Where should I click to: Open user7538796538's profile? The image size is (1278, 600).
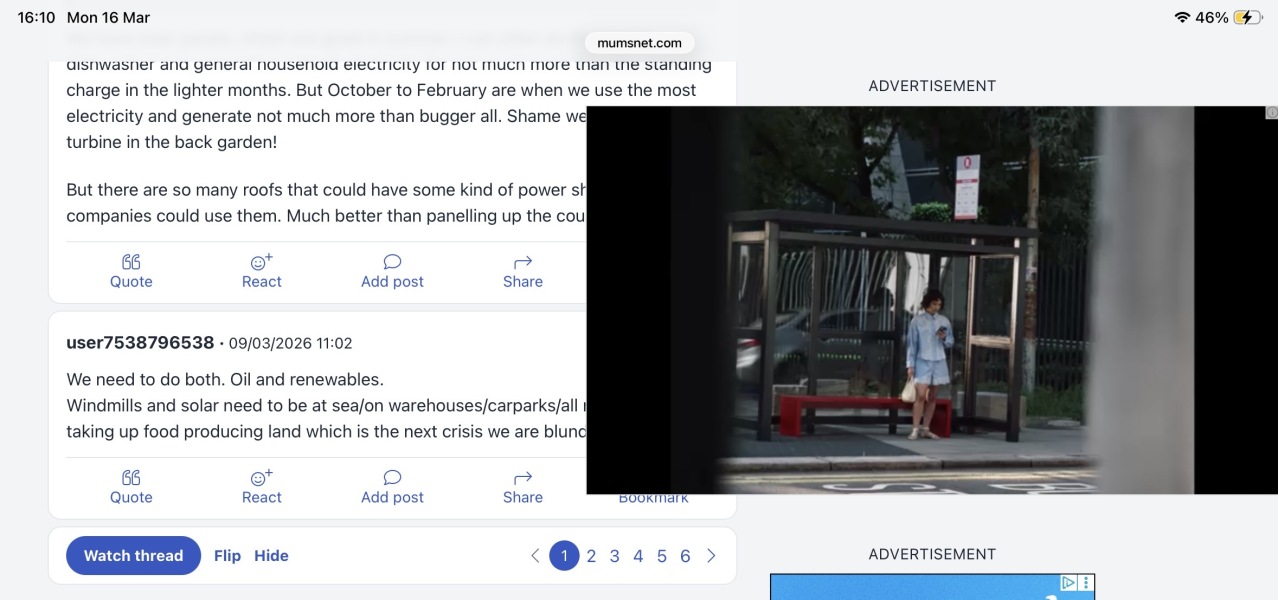(x=140, y=342)
